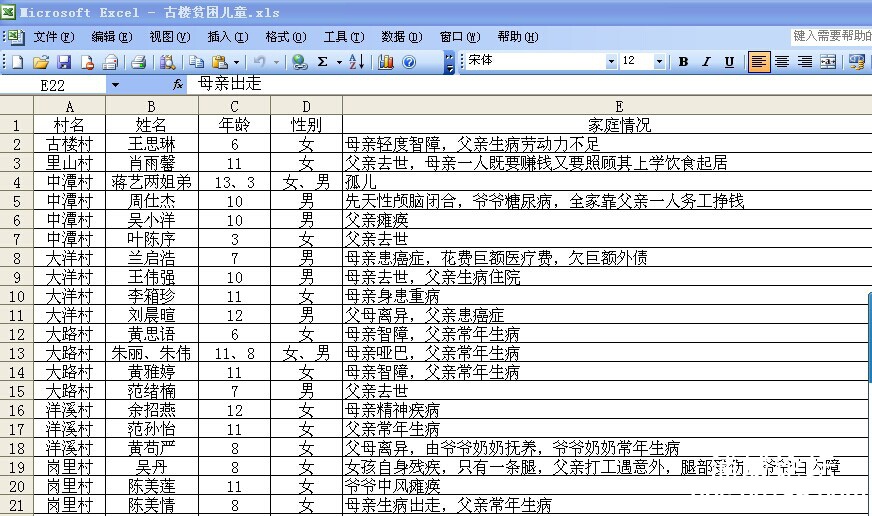Click the AutoSum sigma icon
Image resolution: width=872 pixels, height=516 pixels.
click(322, 62)
